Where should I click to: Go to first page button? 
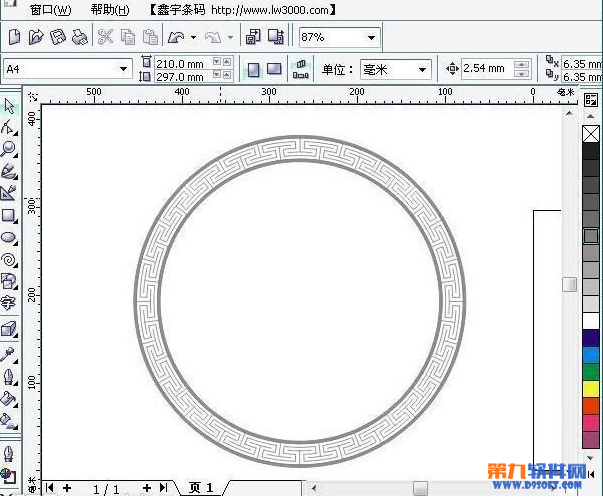(50, 488)
